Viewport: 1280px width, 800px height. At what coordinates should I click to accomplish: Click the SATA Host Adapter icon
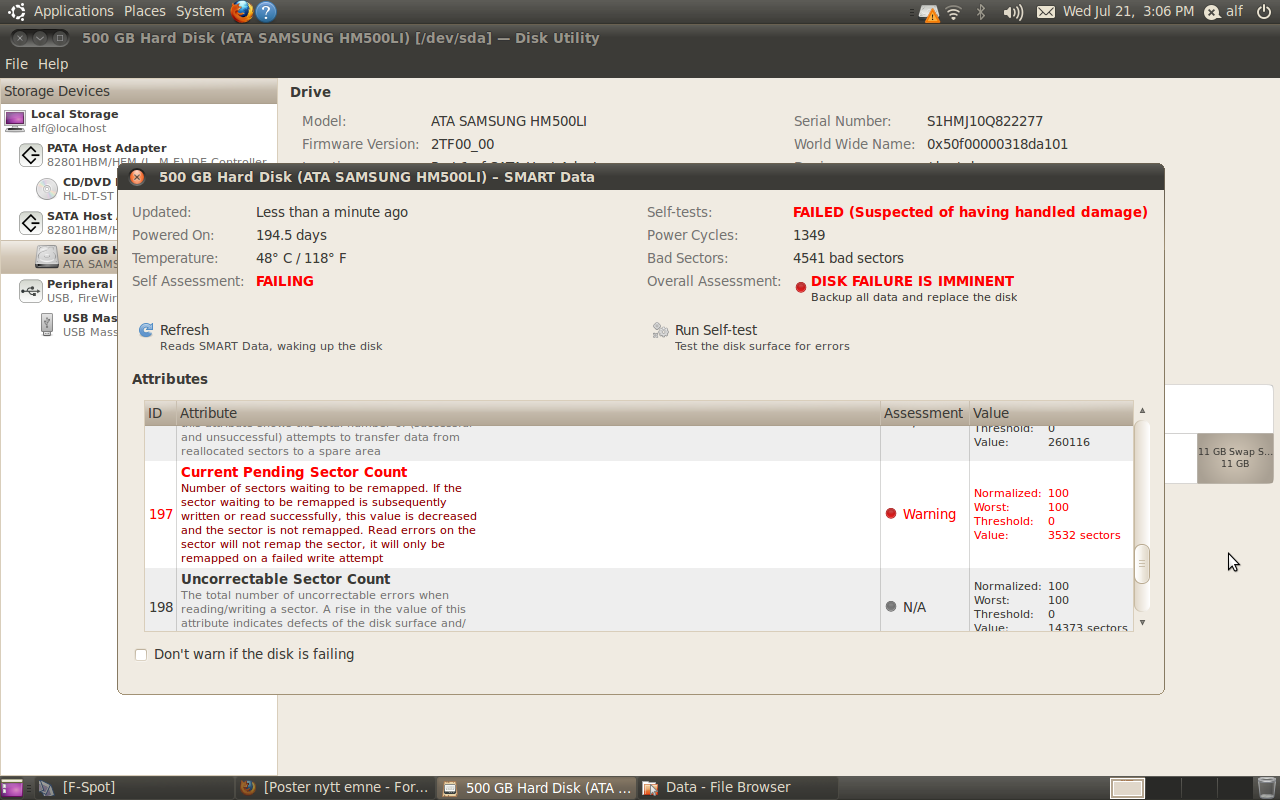(31, 223)
